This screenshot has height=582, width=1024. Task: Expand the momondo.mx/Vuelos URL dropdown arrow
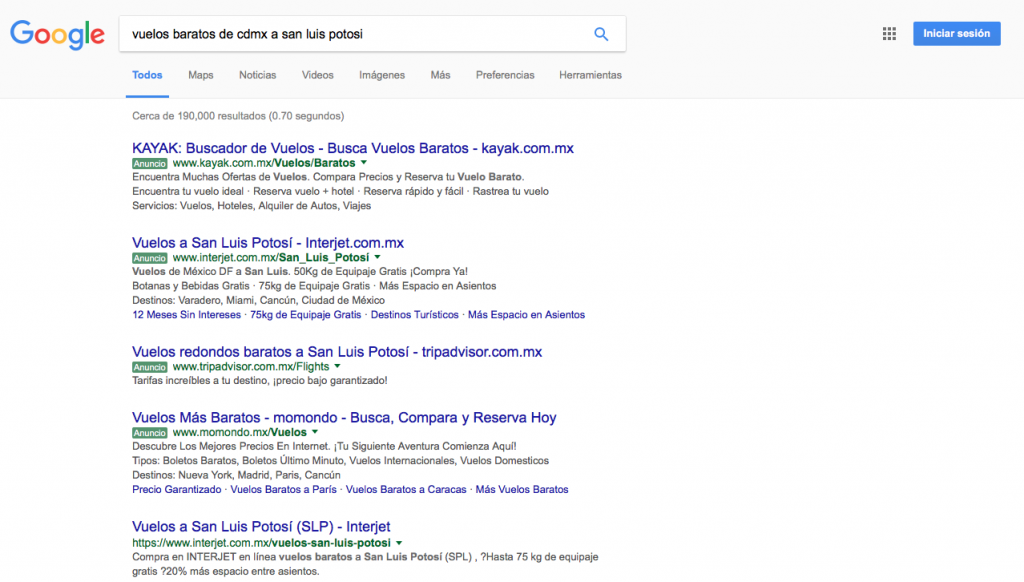click(315, 432)
